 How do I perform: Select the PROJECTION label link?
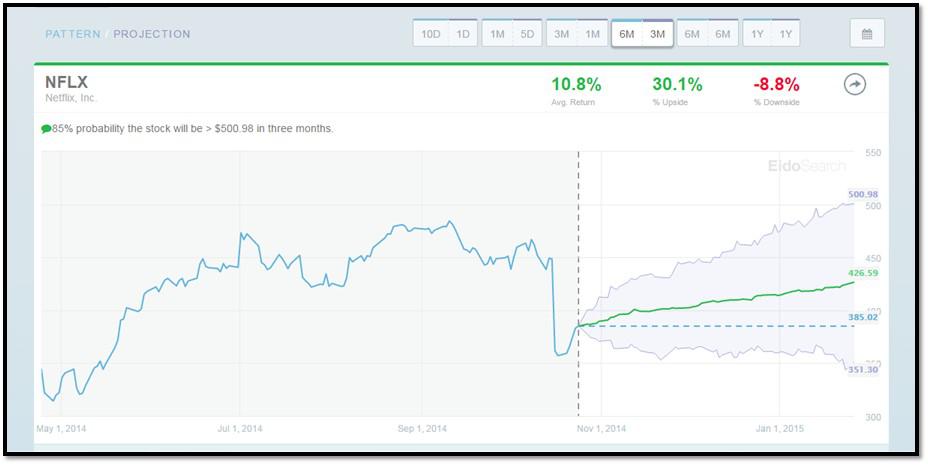152,34
